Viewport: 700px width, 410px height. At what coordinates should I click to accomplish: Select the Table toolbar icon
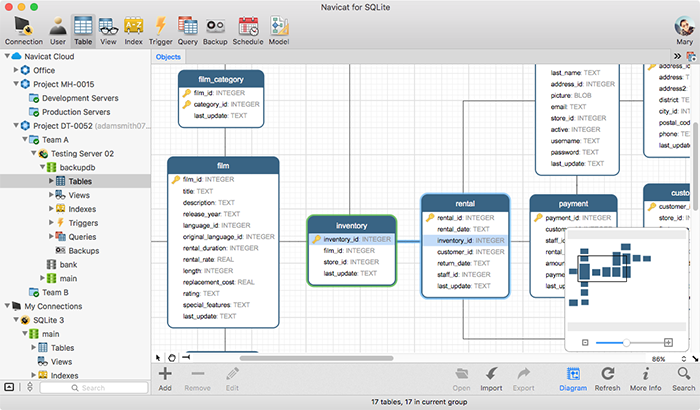tap(83, 31)
